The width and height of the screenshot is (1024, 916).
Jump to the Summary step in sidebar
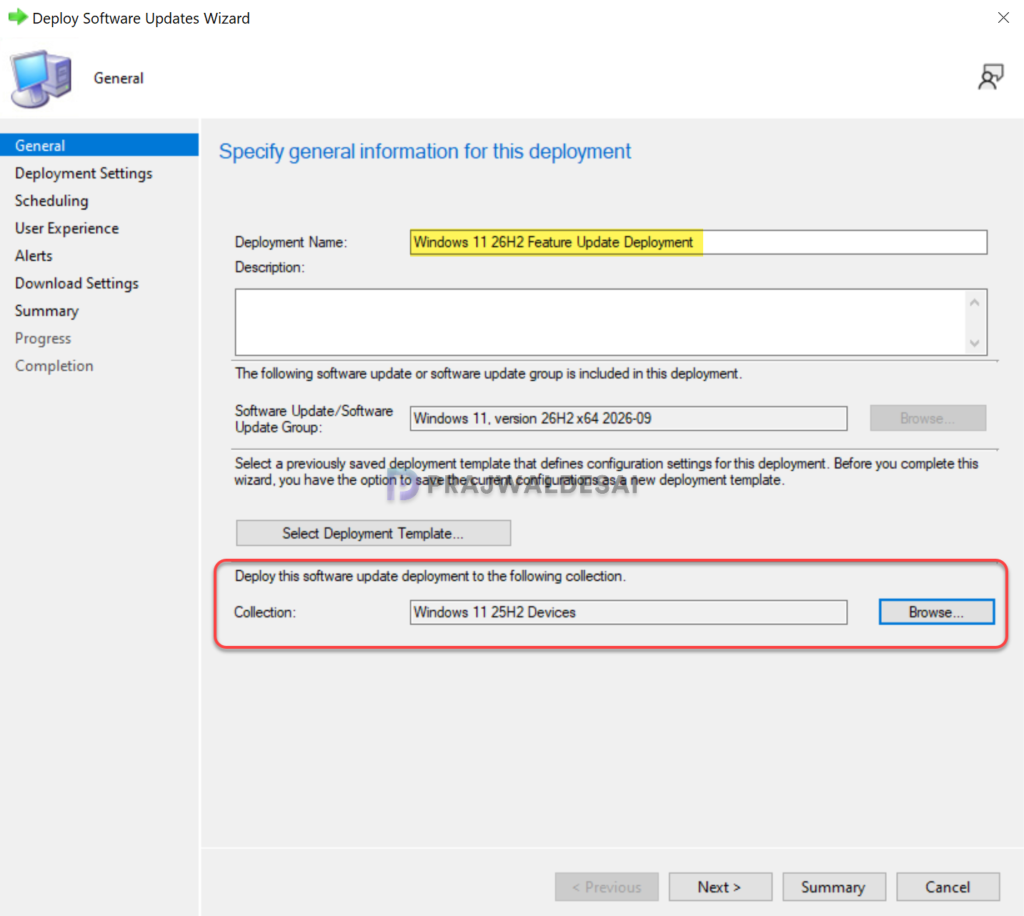click(x=46, y=311)
